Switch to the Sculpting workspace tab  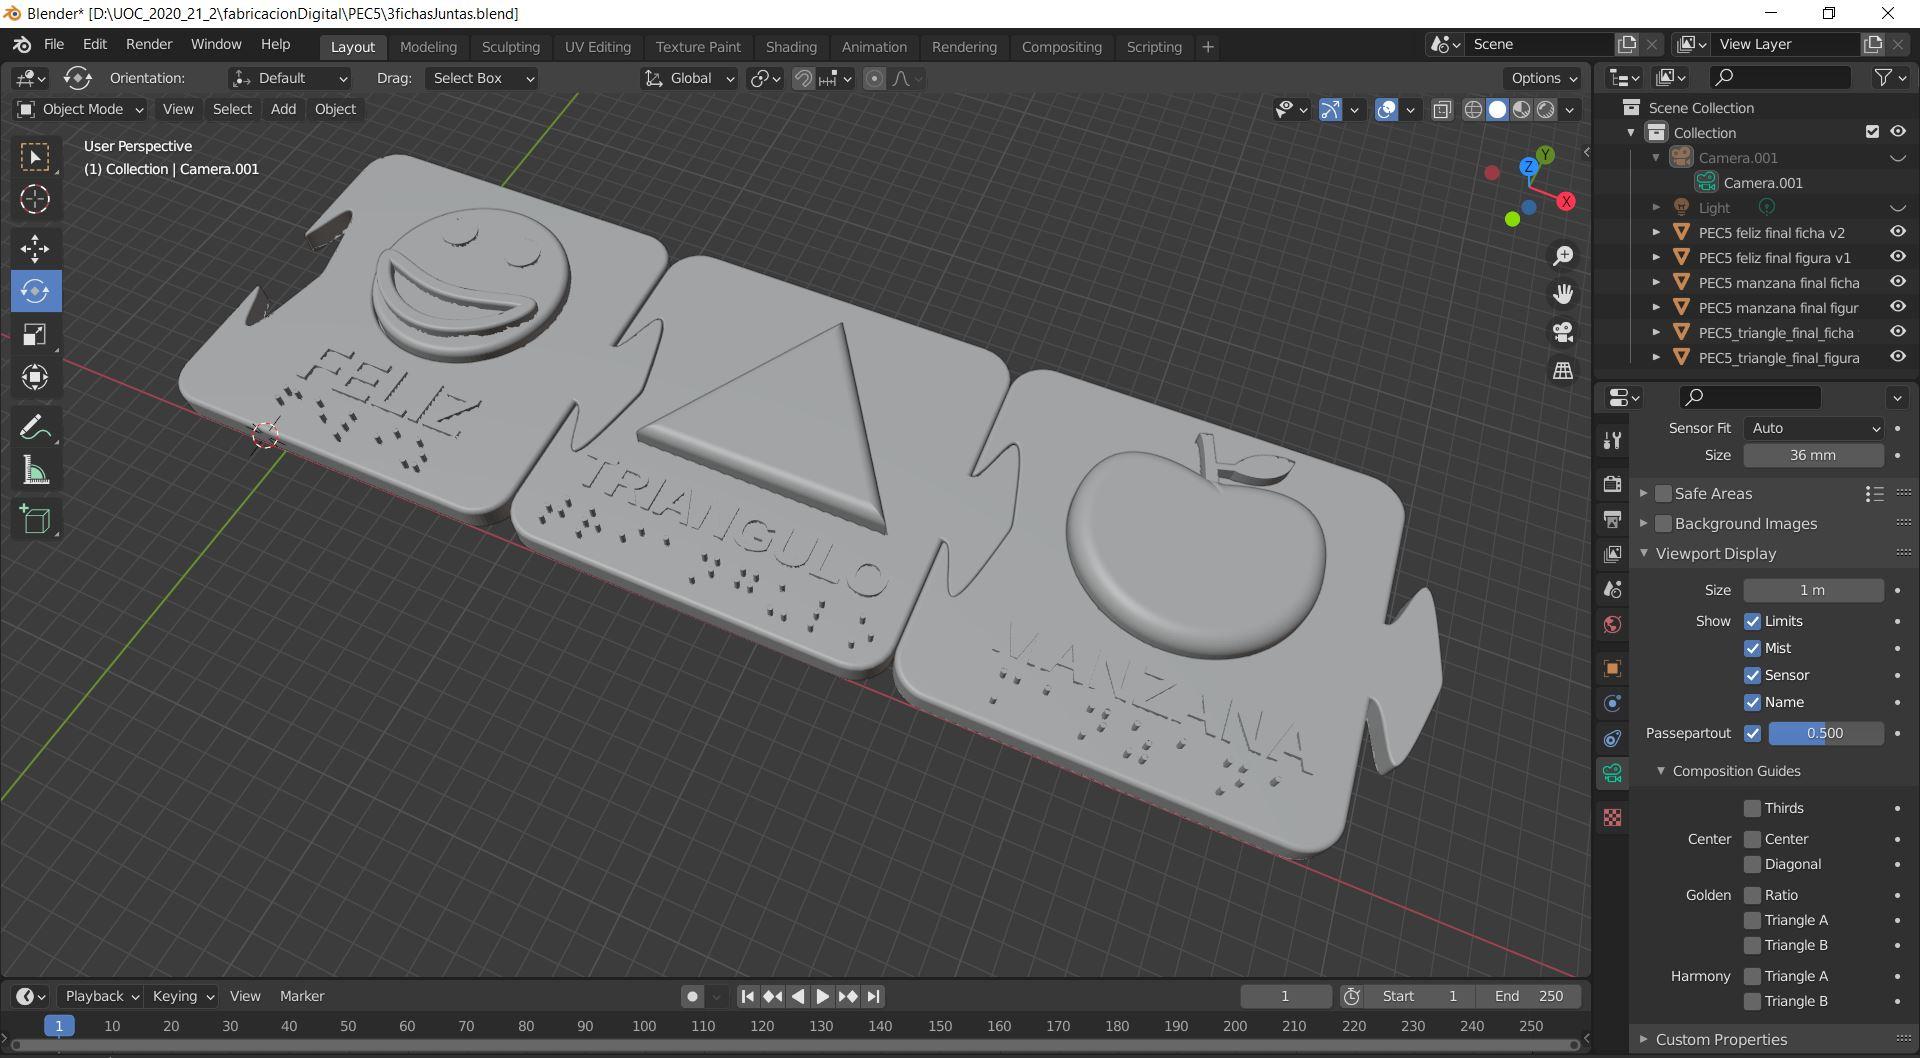tap(510, 47)
